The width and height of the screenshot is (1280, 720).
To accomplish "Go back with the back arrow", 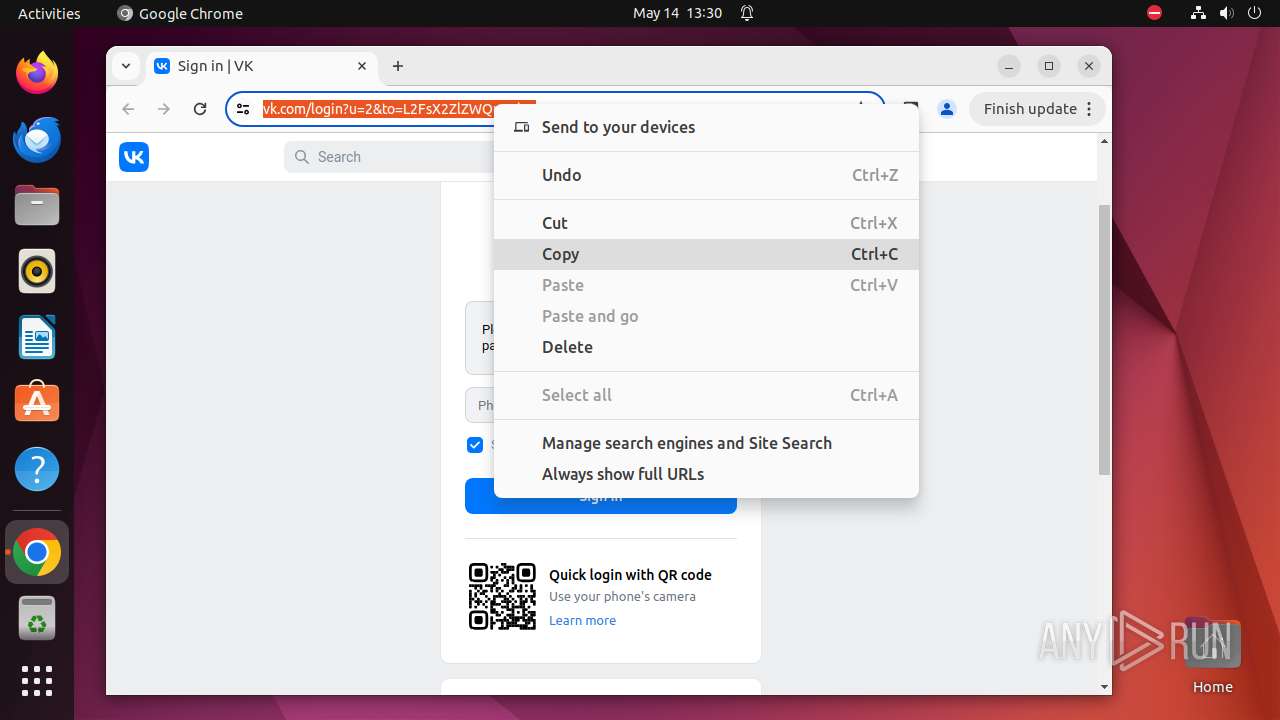I will pyautogui.click(x=128, y=109).
